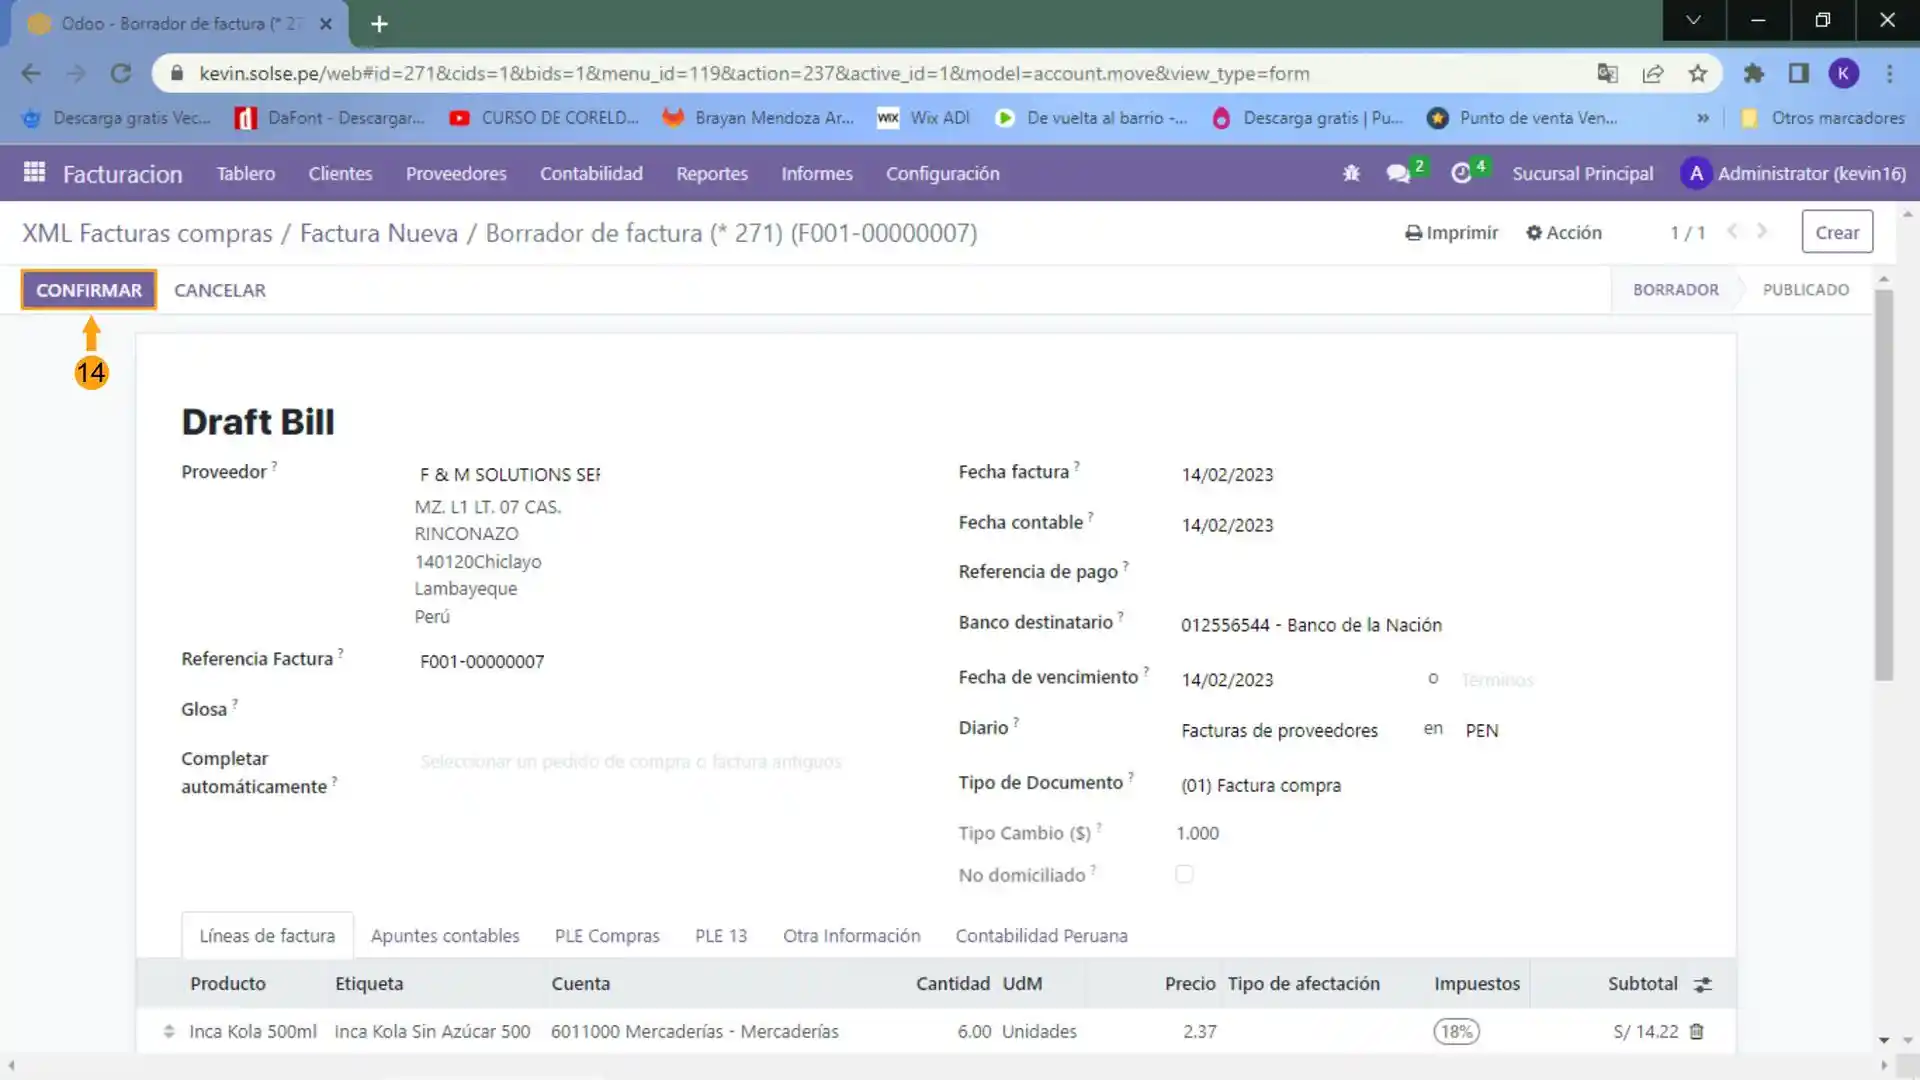Viewport: 1920px width, 1080px height.
Task: Open the Acción action menu
Action: pos(1564,232)
